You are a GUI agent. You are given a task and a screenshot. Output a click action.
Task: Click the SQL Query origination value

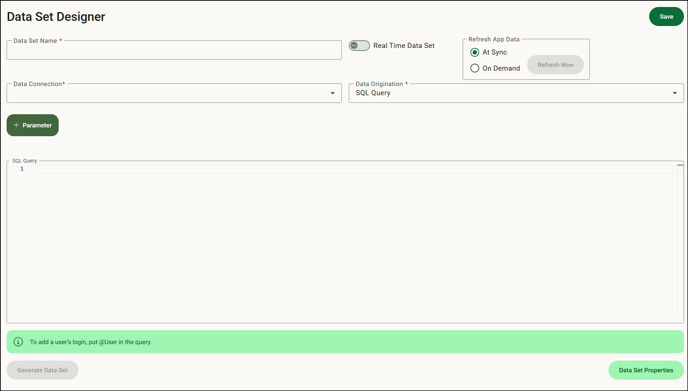point(373,93)
